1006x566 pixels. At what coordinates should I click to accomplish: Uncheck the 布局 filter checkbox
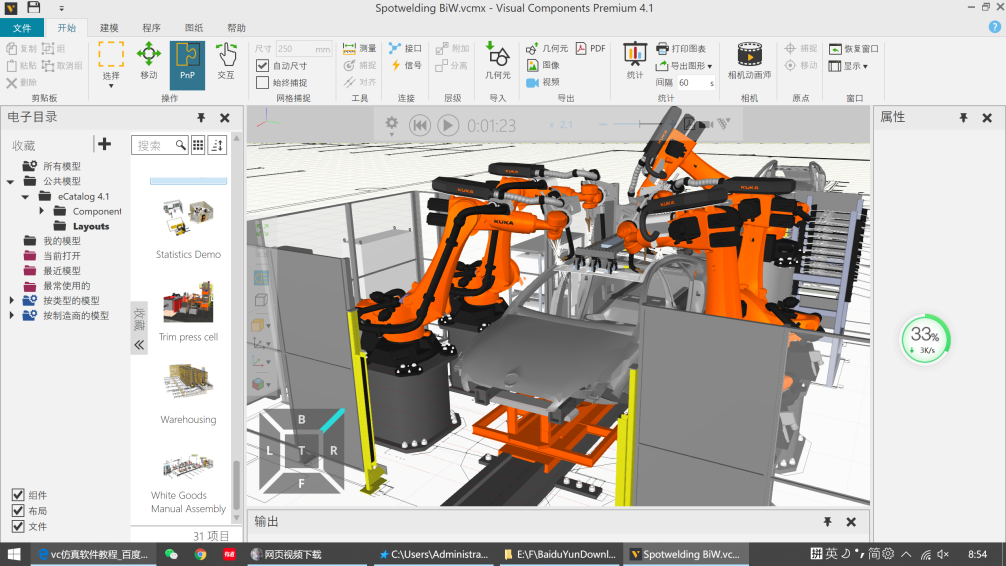(18, 510)
